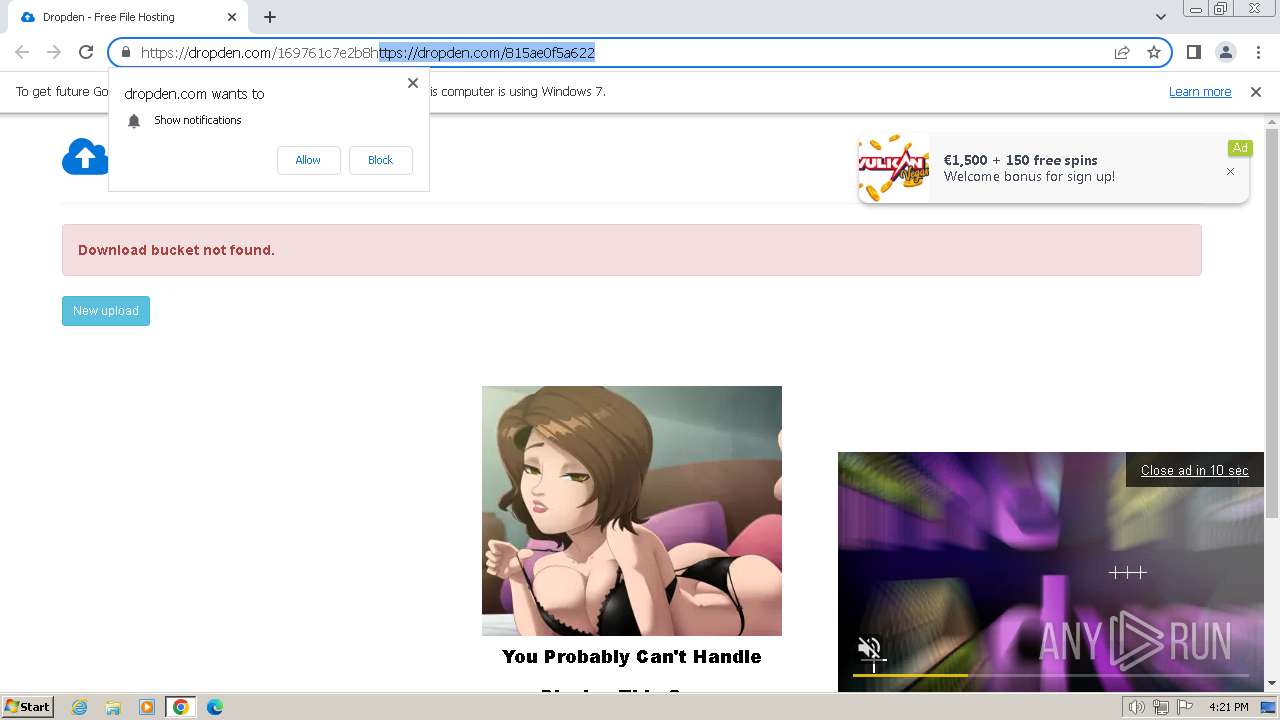Click Close ad in 10 sec link
Viewport: 1280px width, 720px height.
(x=1195, y=470)
